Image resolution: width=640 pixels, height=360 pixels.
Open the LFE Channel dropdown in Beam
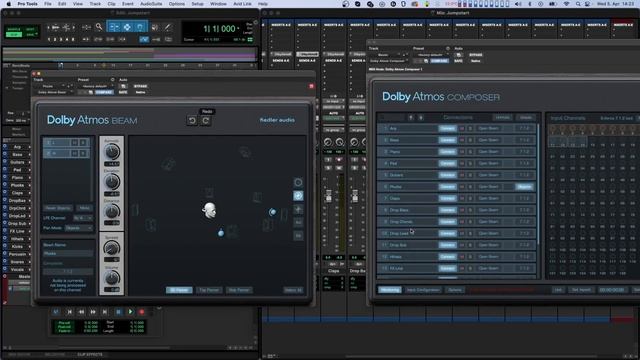tap(83, 218)
